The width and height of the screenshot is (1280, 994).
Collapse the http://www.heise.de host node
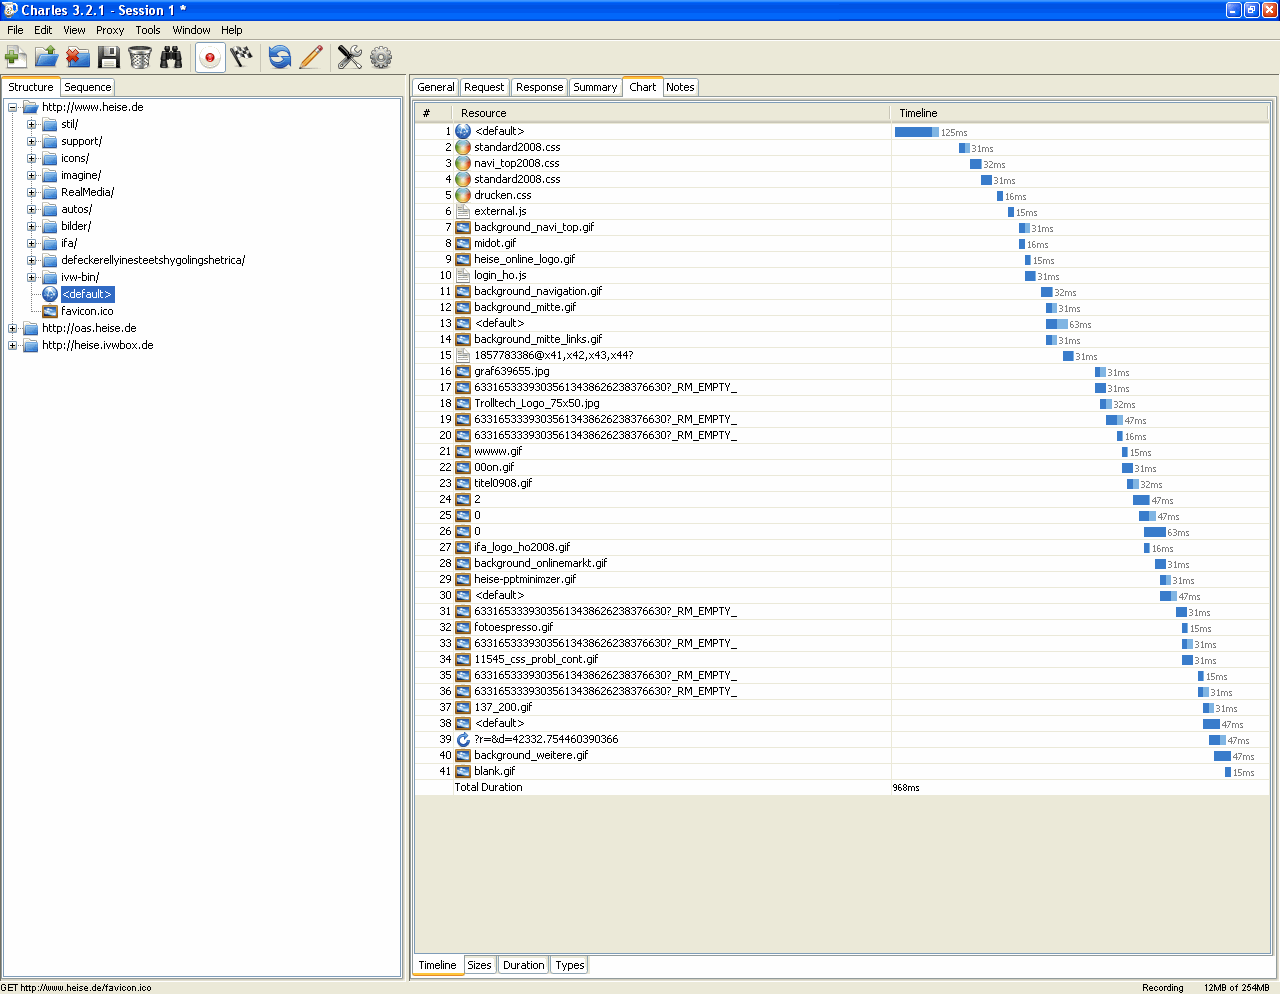pyautogui.click(x=13, y=108)
